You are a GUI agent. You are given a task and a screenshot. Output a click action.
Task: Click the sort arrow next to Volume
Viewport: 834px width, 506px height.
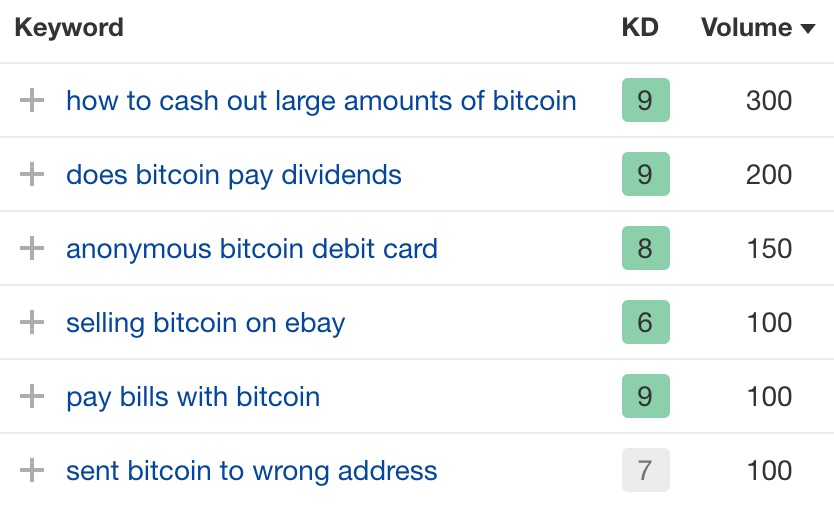click(808, 29)
